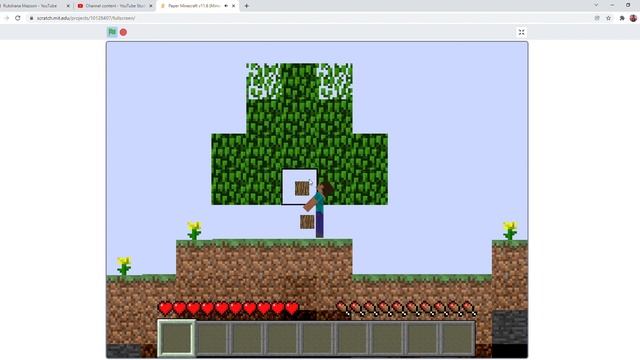This screenshot has width=640, height=360.
Task: Click the scratch.mit.edu address bar URL
Action: (86, 18)
